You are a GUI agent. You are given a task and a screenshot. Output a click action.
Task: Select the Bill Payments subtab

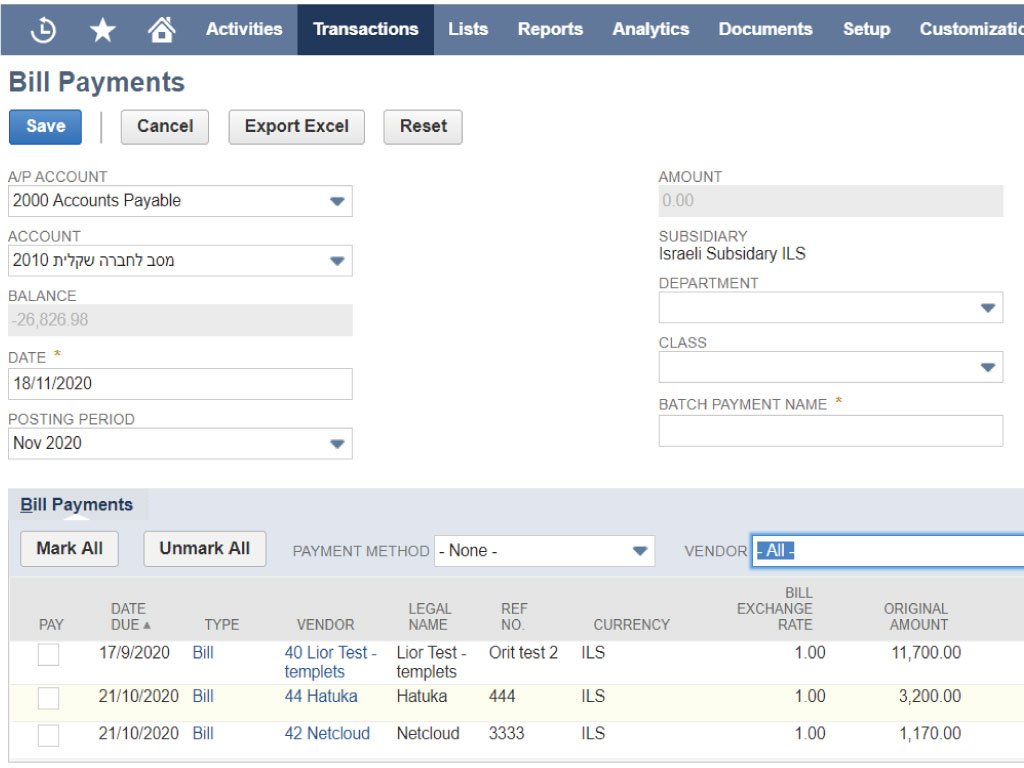point(76,505)
